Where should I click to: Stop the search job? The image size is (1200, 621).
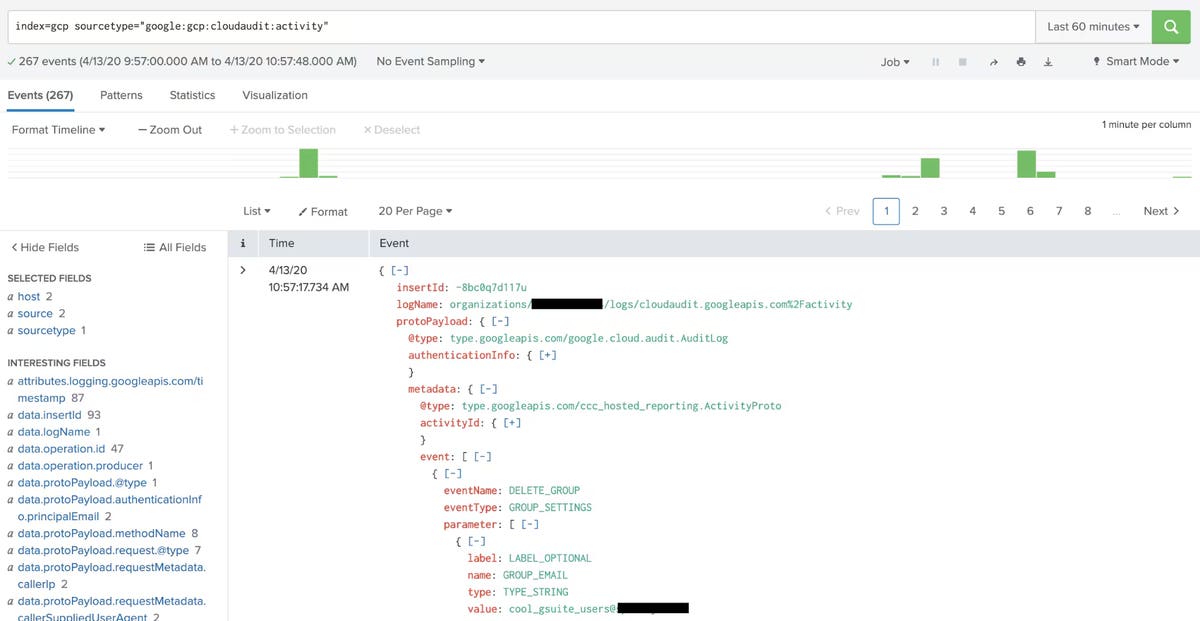click(962, 62)
